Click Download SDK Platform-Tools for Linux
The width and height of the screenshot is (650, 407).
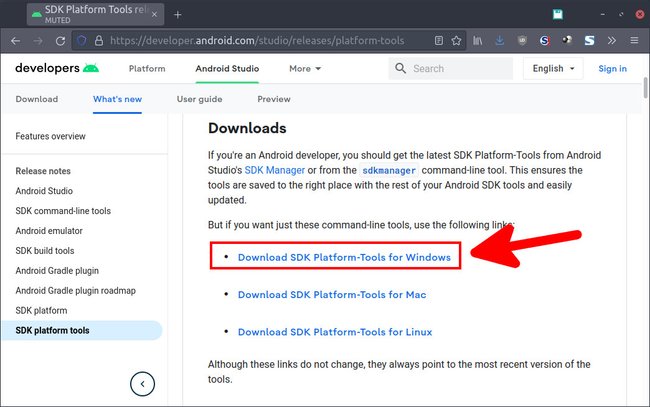pyautogui.click(x=335, y=332)
